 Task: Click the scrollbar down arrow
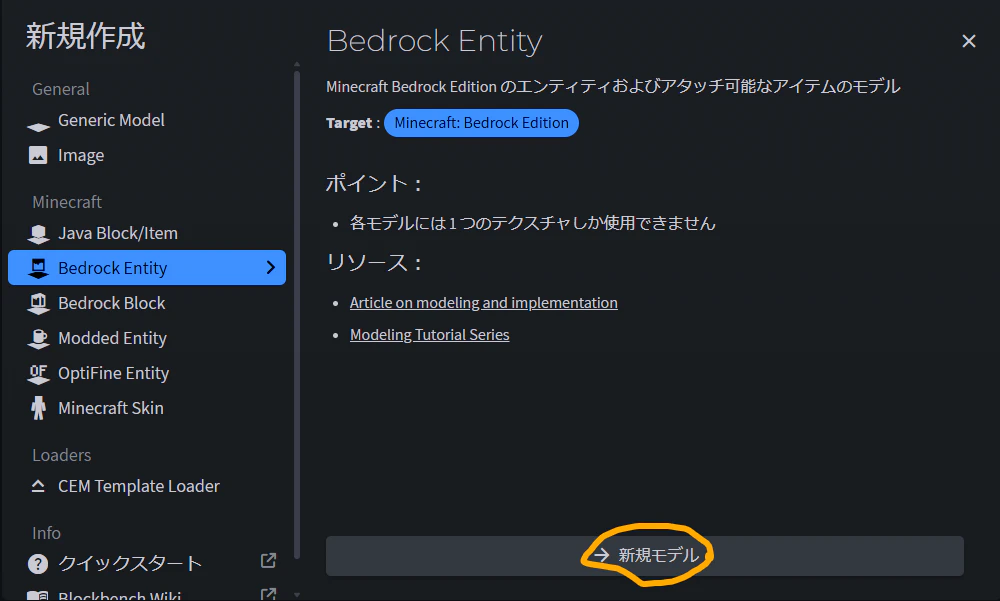(x=297, y=595)
